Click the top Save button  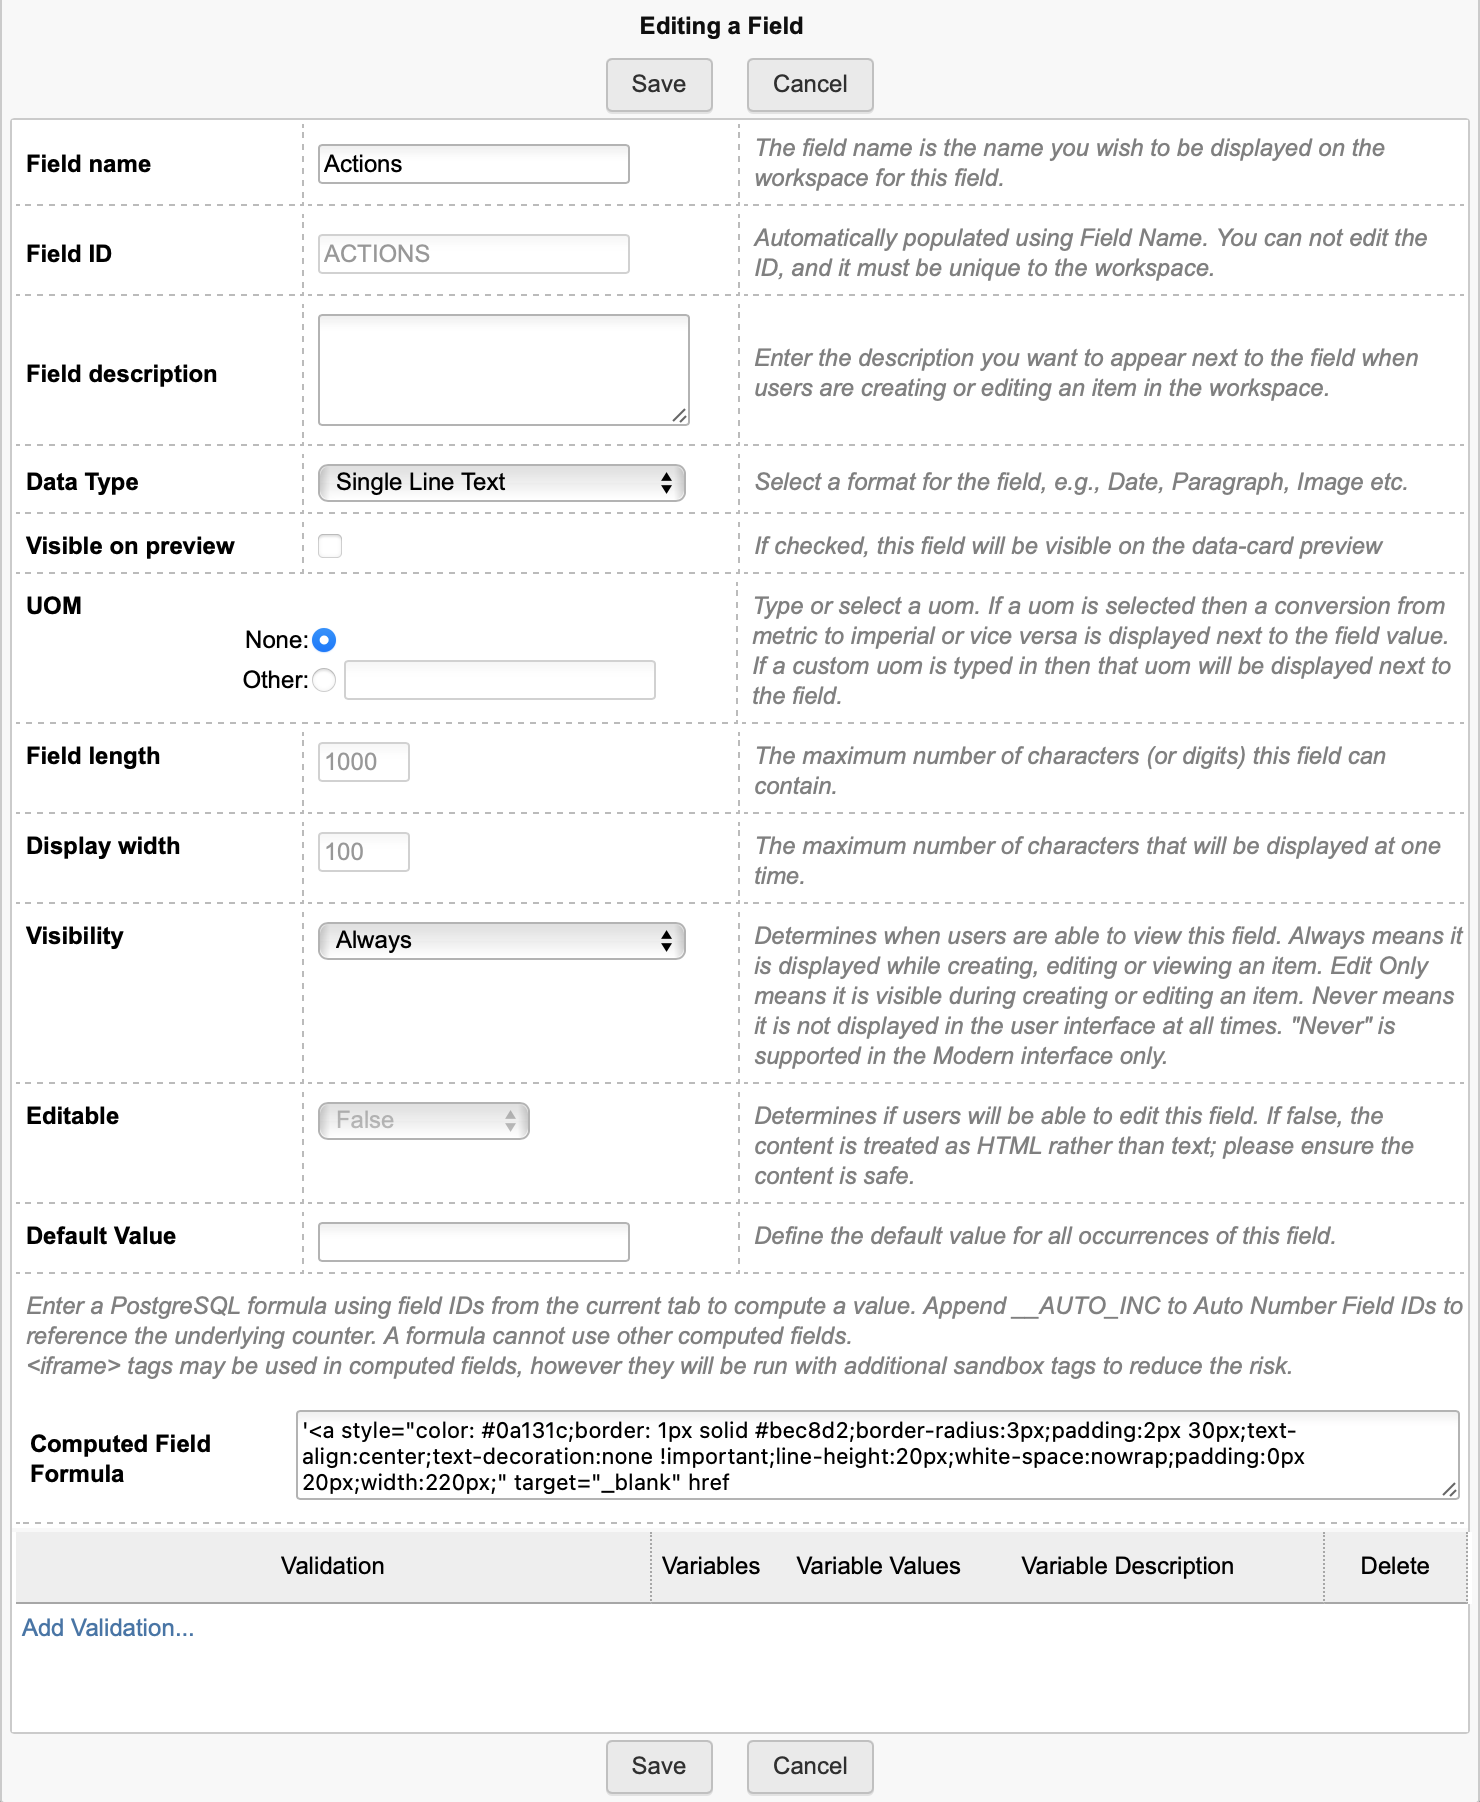(x=658, y=85)
